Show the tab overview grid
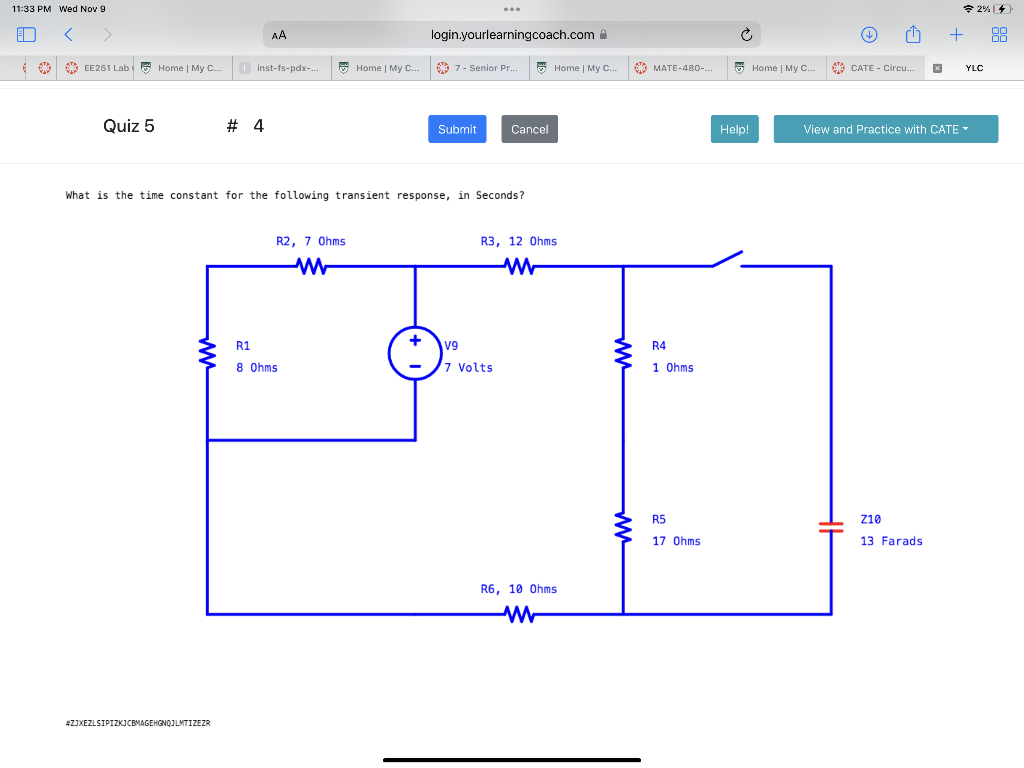Screen dimensions: 1024x768 coord(999,33)
